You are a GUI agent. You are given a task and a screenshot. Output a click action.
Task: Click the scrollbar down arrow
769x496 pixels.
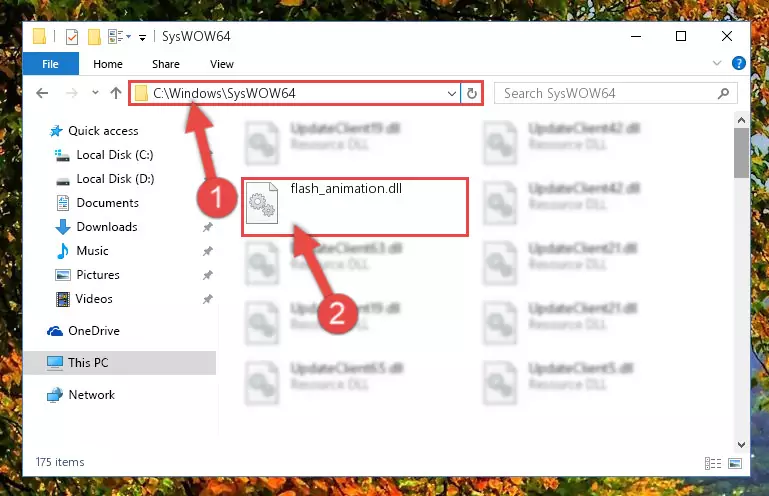click(x=741, y=445)
